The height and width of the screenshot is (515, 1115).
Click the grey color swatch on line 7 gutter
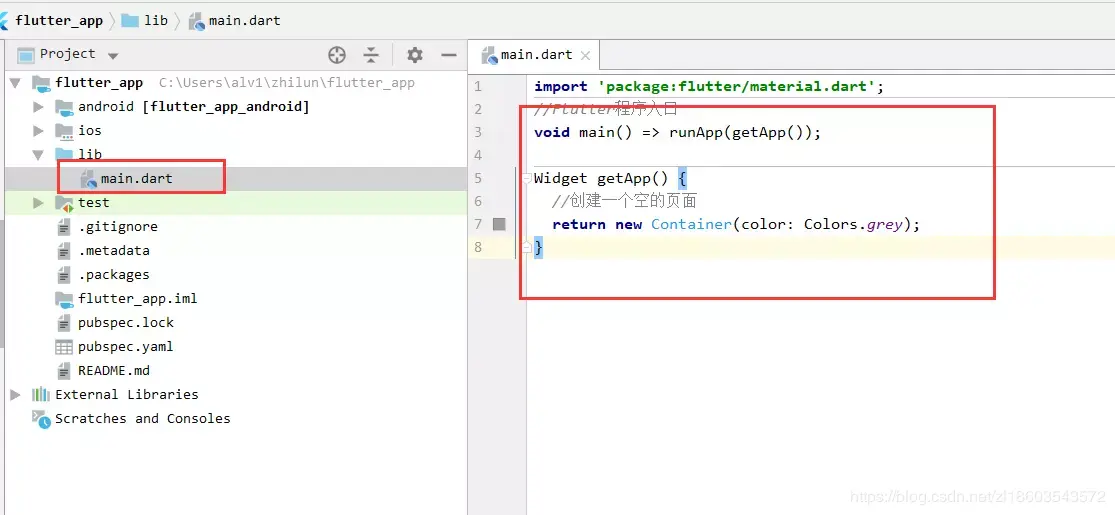pyautogui.click(x=499, y=225)
